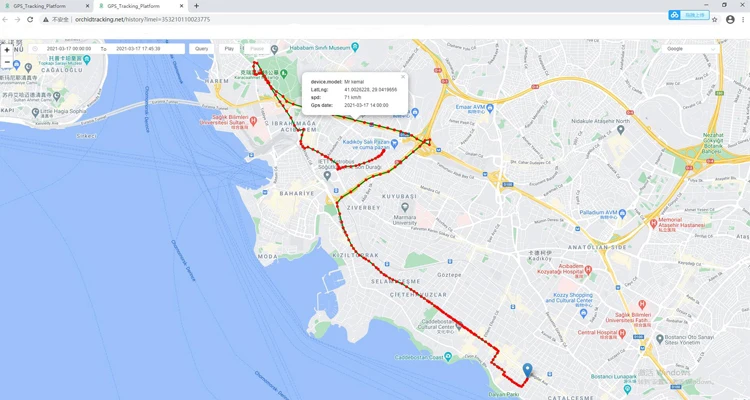This screenshot has height=400, width=750.
Task: Edit the start date time field
Action: pos(69,49)
